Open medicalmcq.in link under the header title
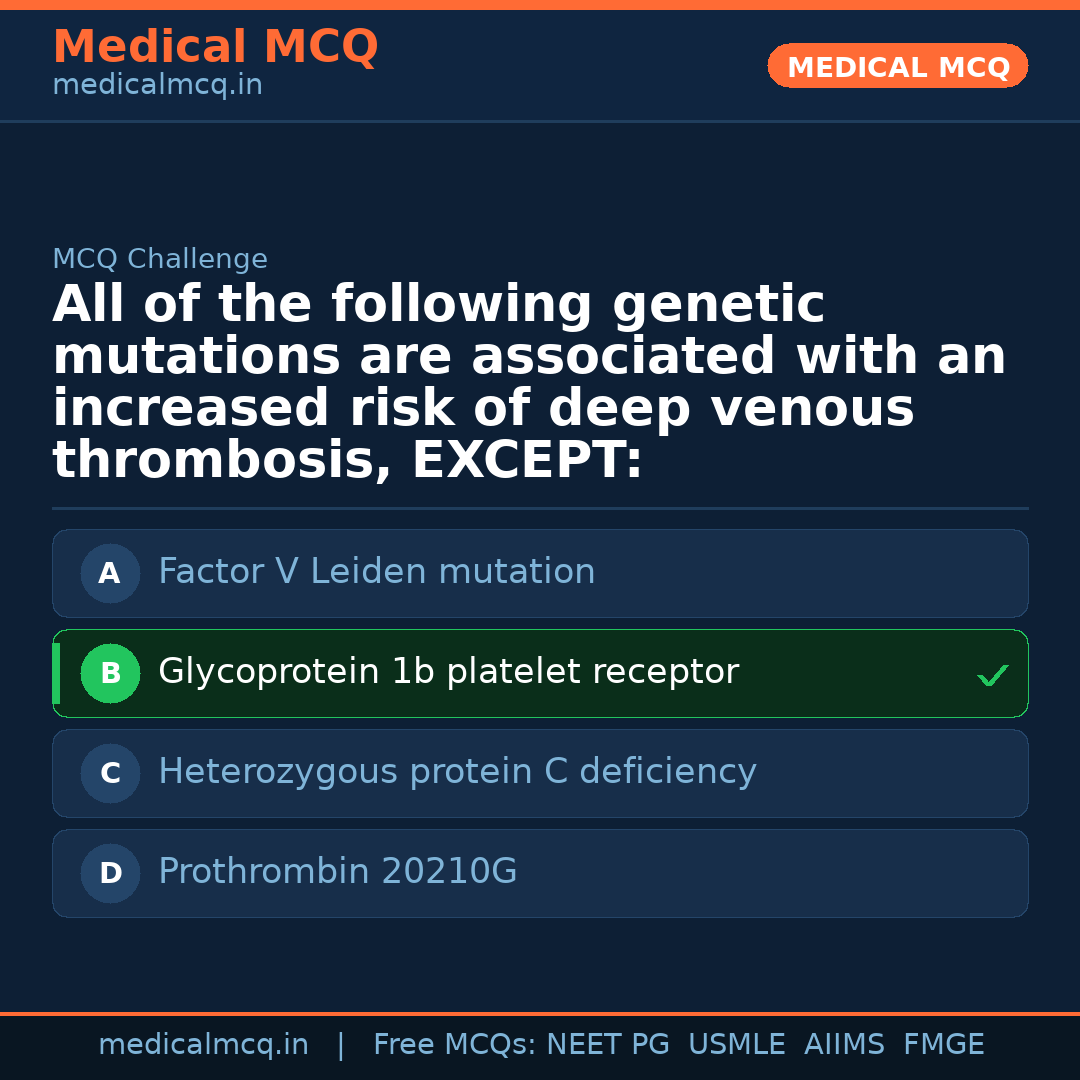 coord(157,86)
